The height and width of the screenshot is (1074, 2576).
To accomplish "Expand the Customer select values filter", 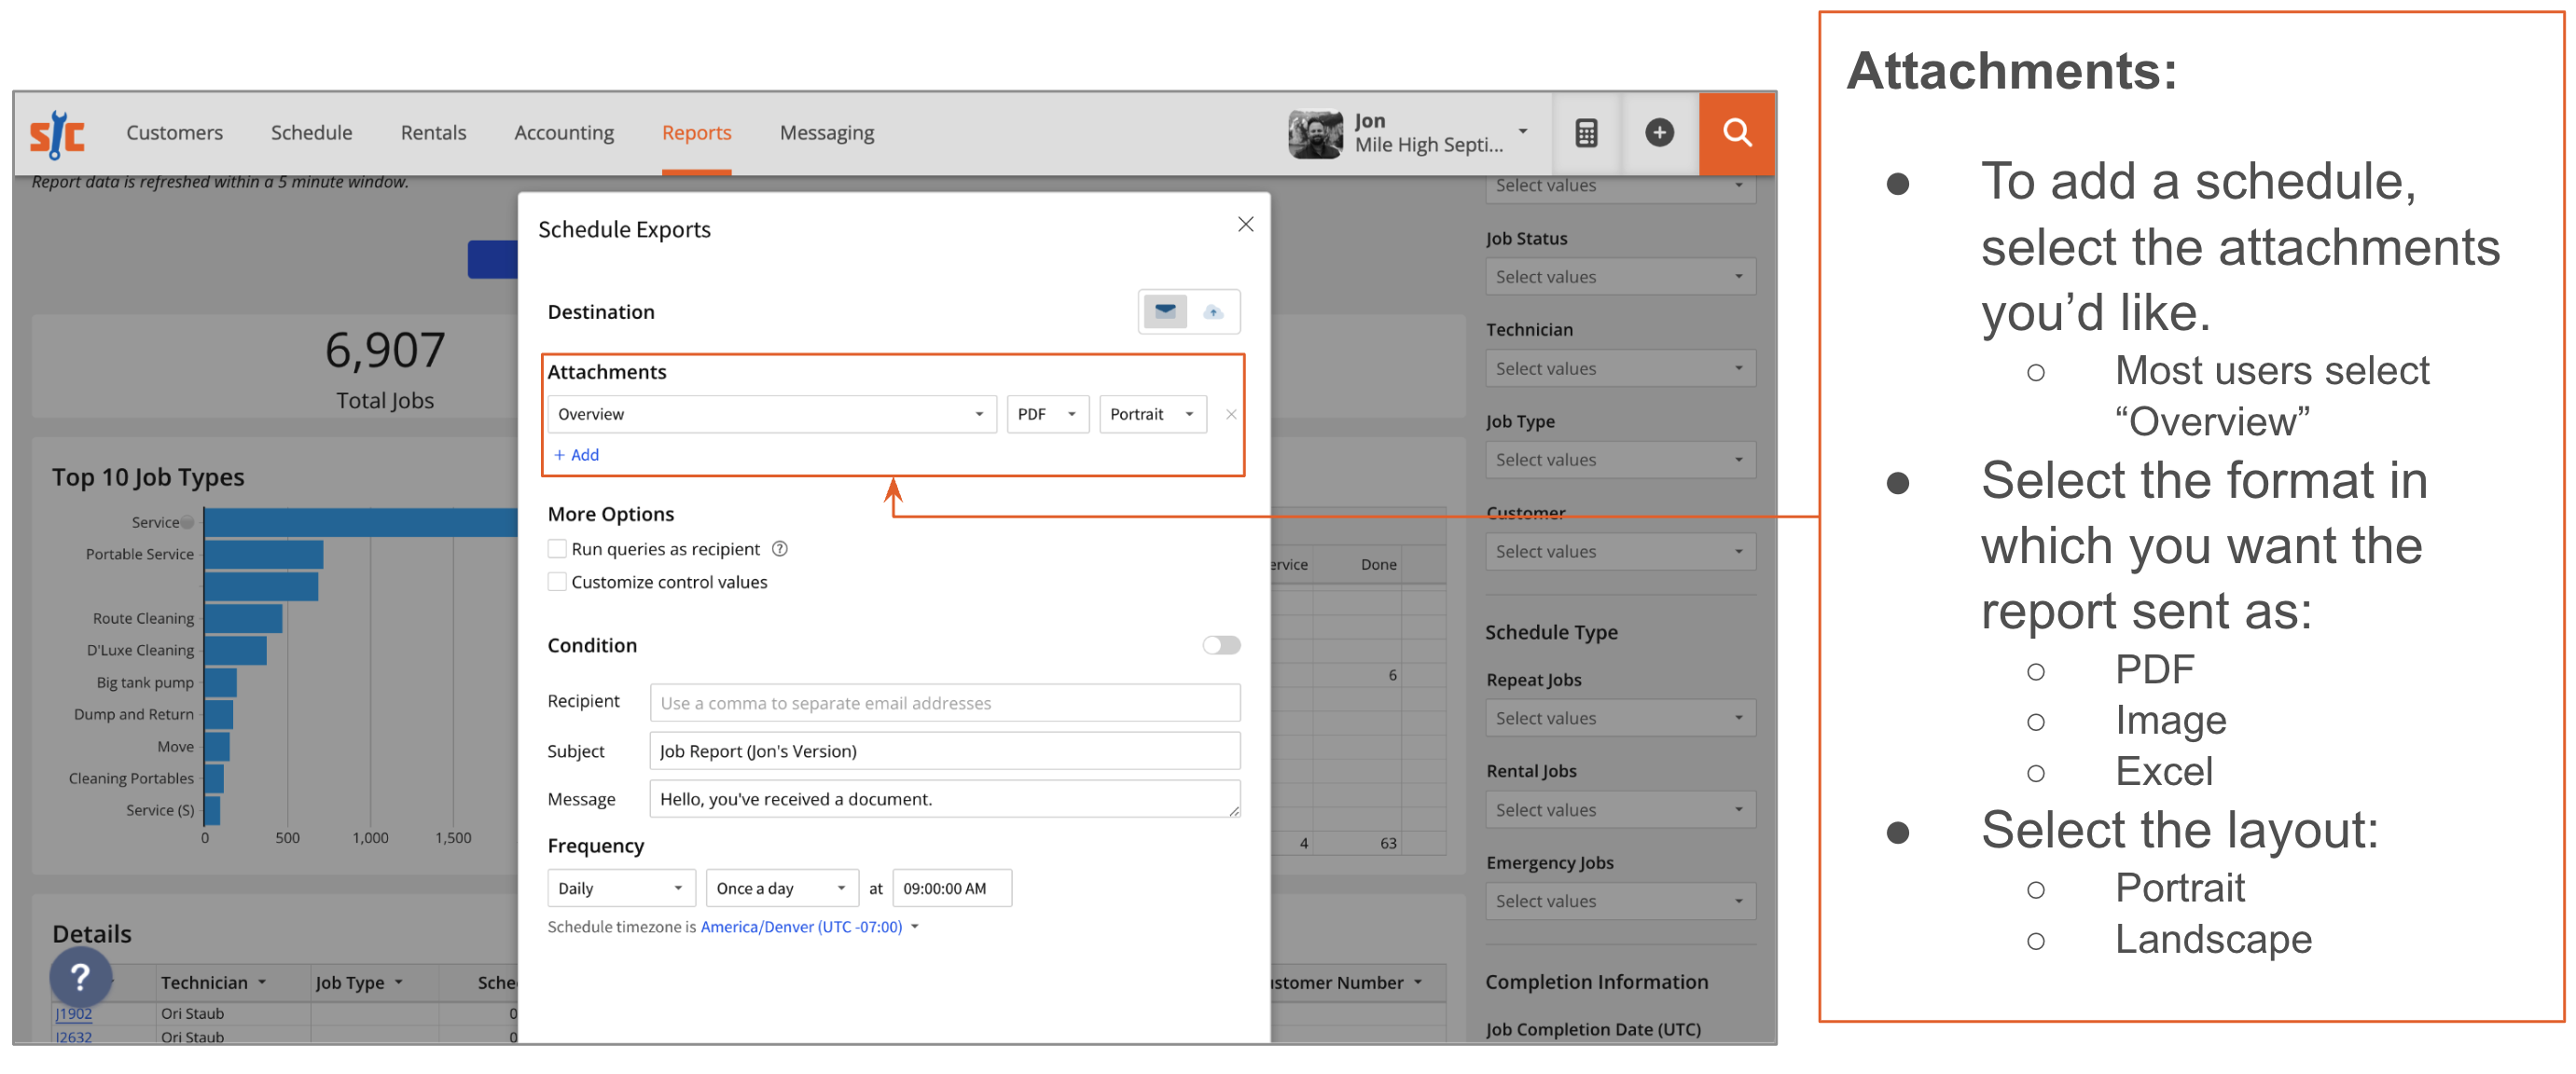I will 1620,551.
